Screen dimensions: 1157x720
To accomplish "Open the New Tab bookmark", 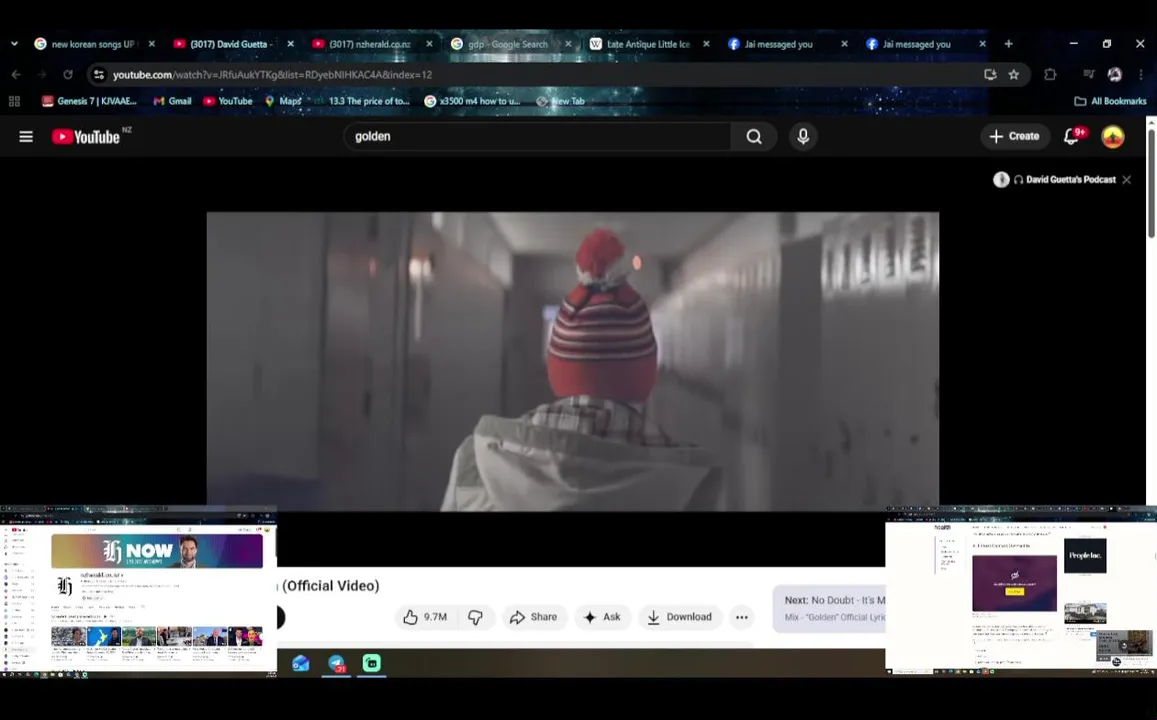I will click(x=561, y=101).
